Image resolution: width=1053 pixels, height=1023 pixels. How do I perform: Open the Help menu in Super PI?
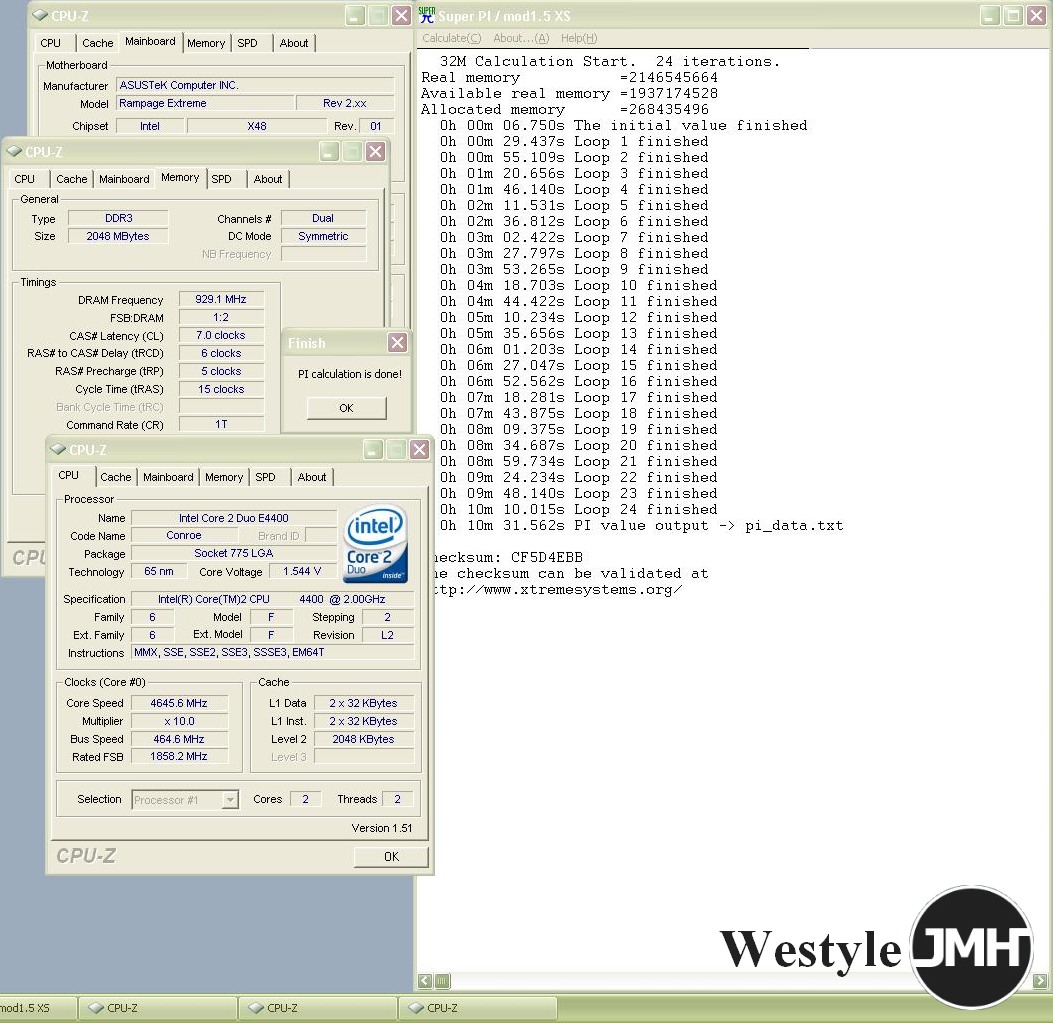(579, 38)
